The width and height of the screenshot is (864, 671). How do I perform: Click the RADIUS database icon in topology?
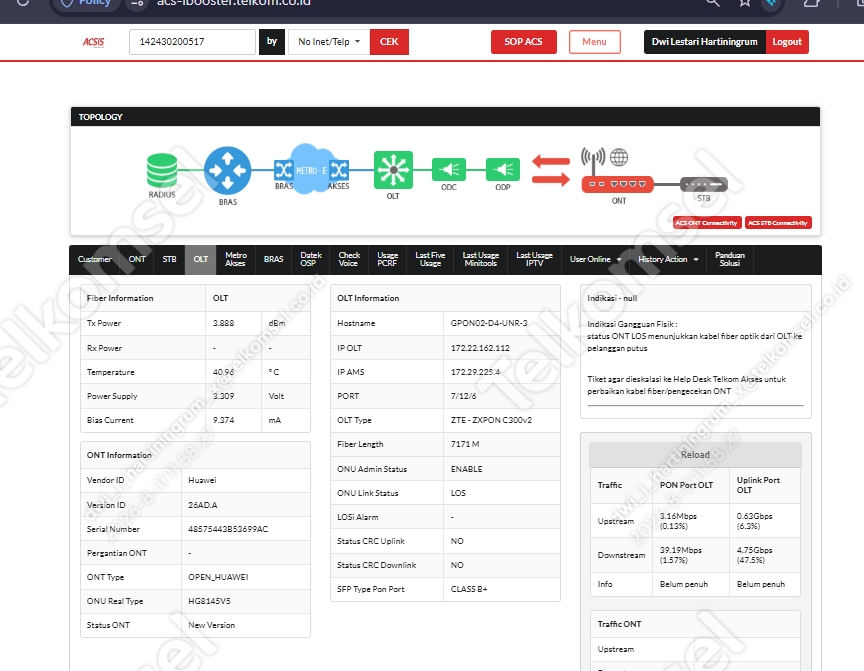click(x=161, y=170)
